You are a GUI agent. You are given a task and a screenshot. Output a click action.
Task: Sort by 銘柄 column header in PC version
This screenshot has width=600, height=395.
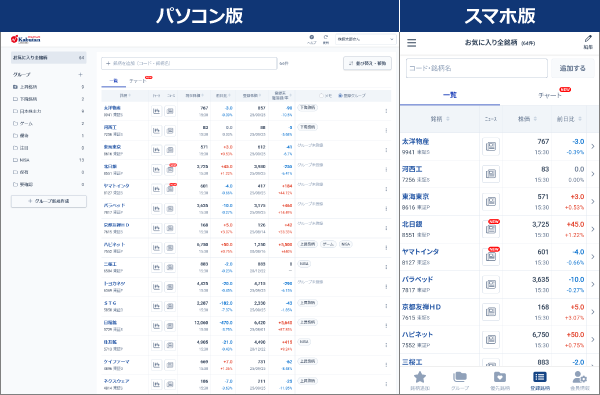point(124,96)
